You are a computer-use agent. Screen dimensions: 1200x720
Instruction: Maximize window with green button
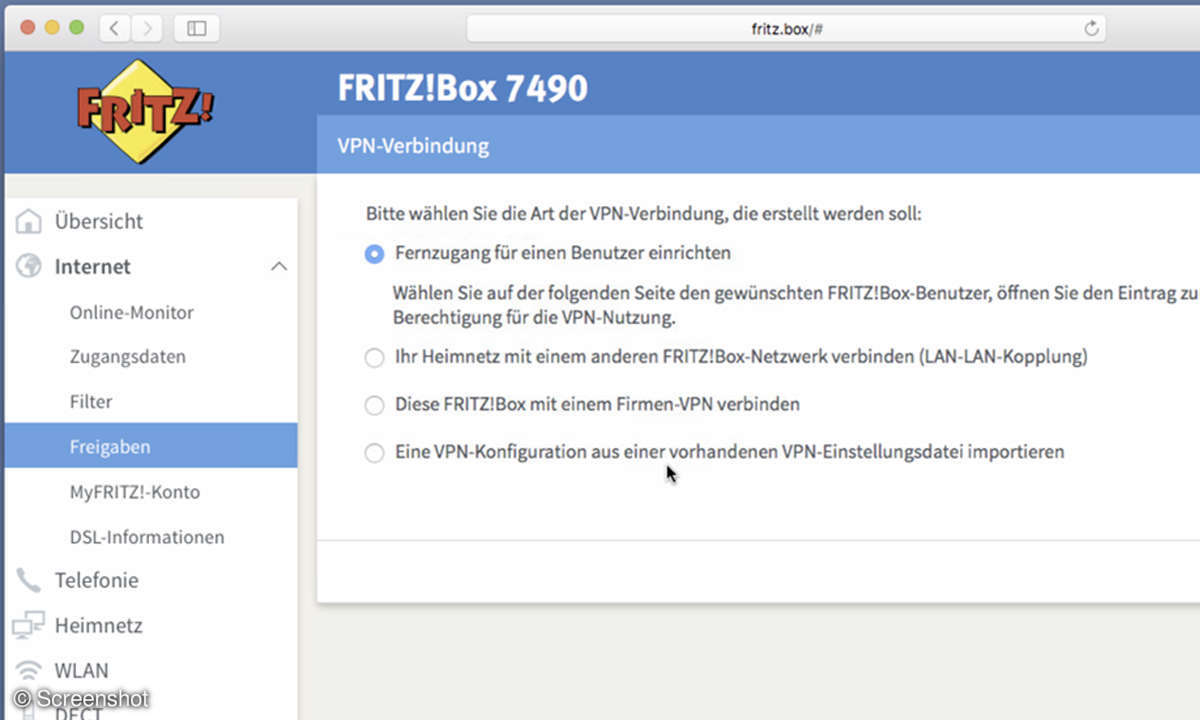[77, 27]
